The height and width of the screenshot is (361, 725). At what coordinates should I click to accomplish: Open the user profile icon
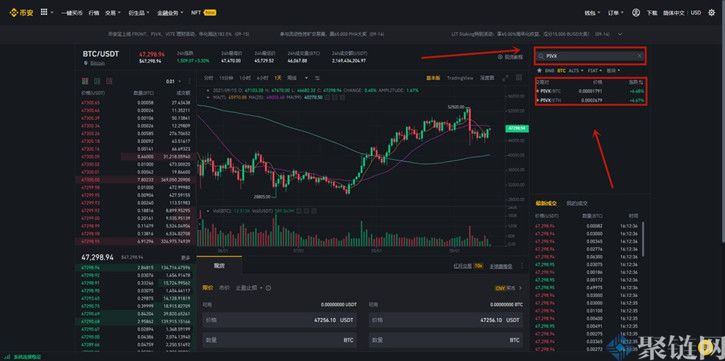(636, 12)
